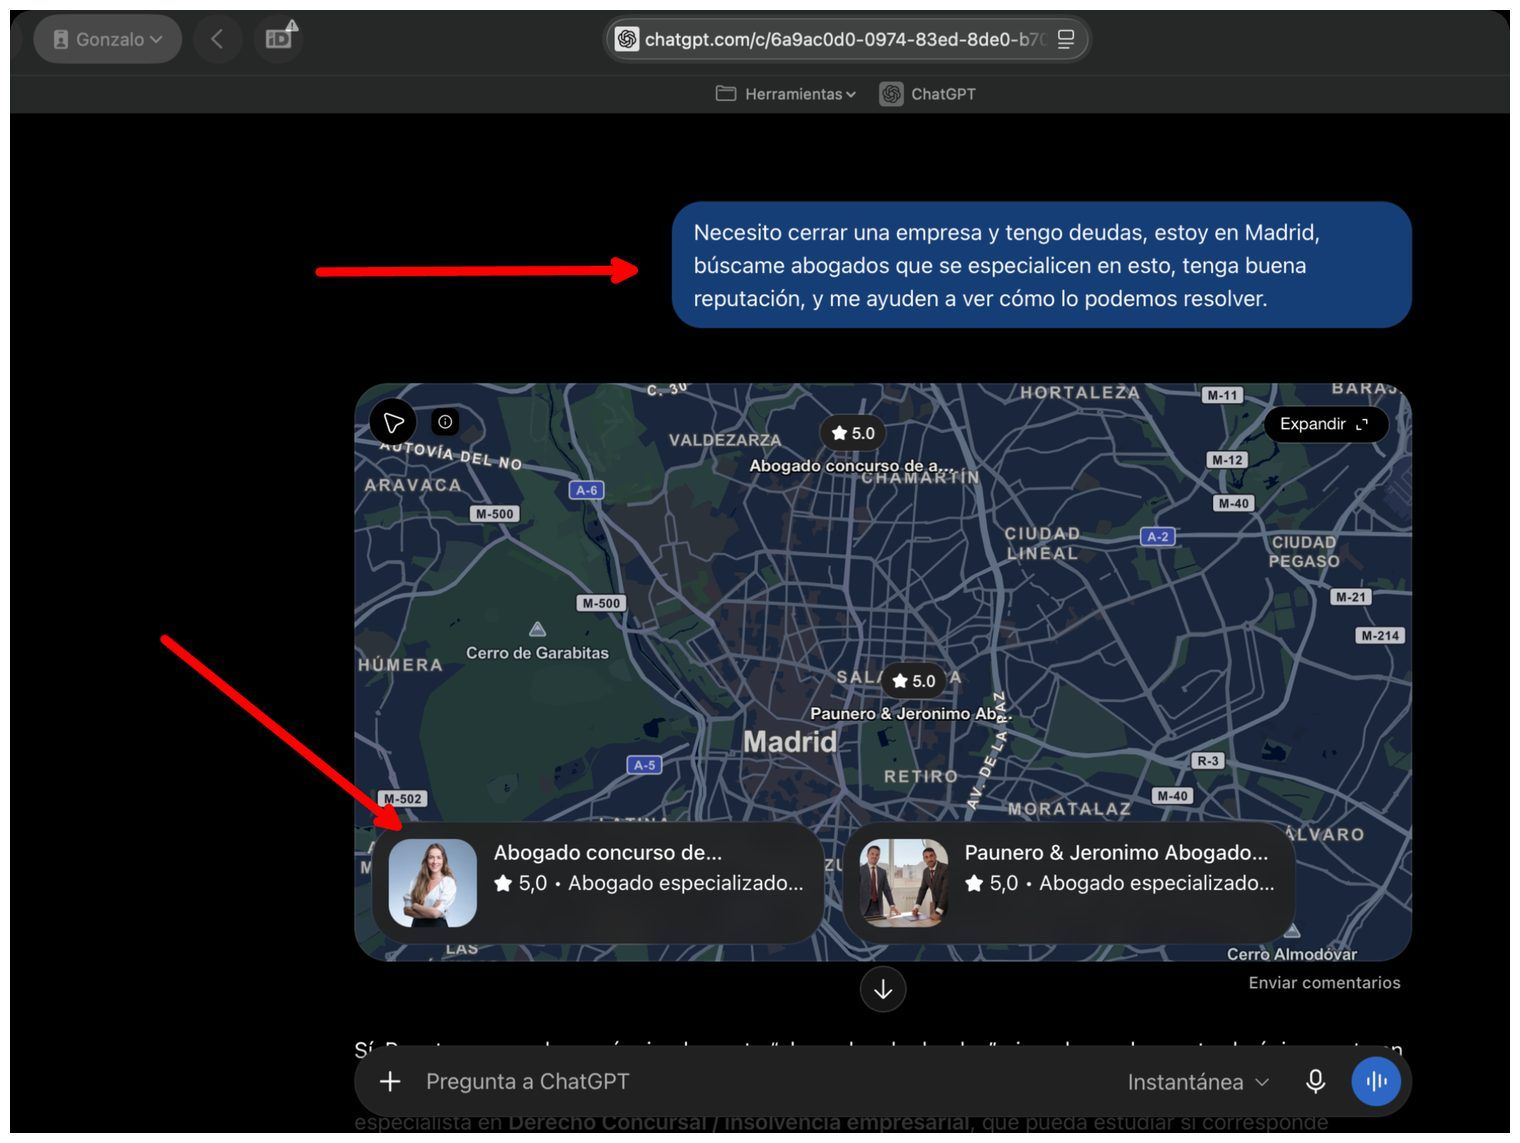Go back with the browser back arrow
The image size is (1520, 1143).
(x=217, y=40)
